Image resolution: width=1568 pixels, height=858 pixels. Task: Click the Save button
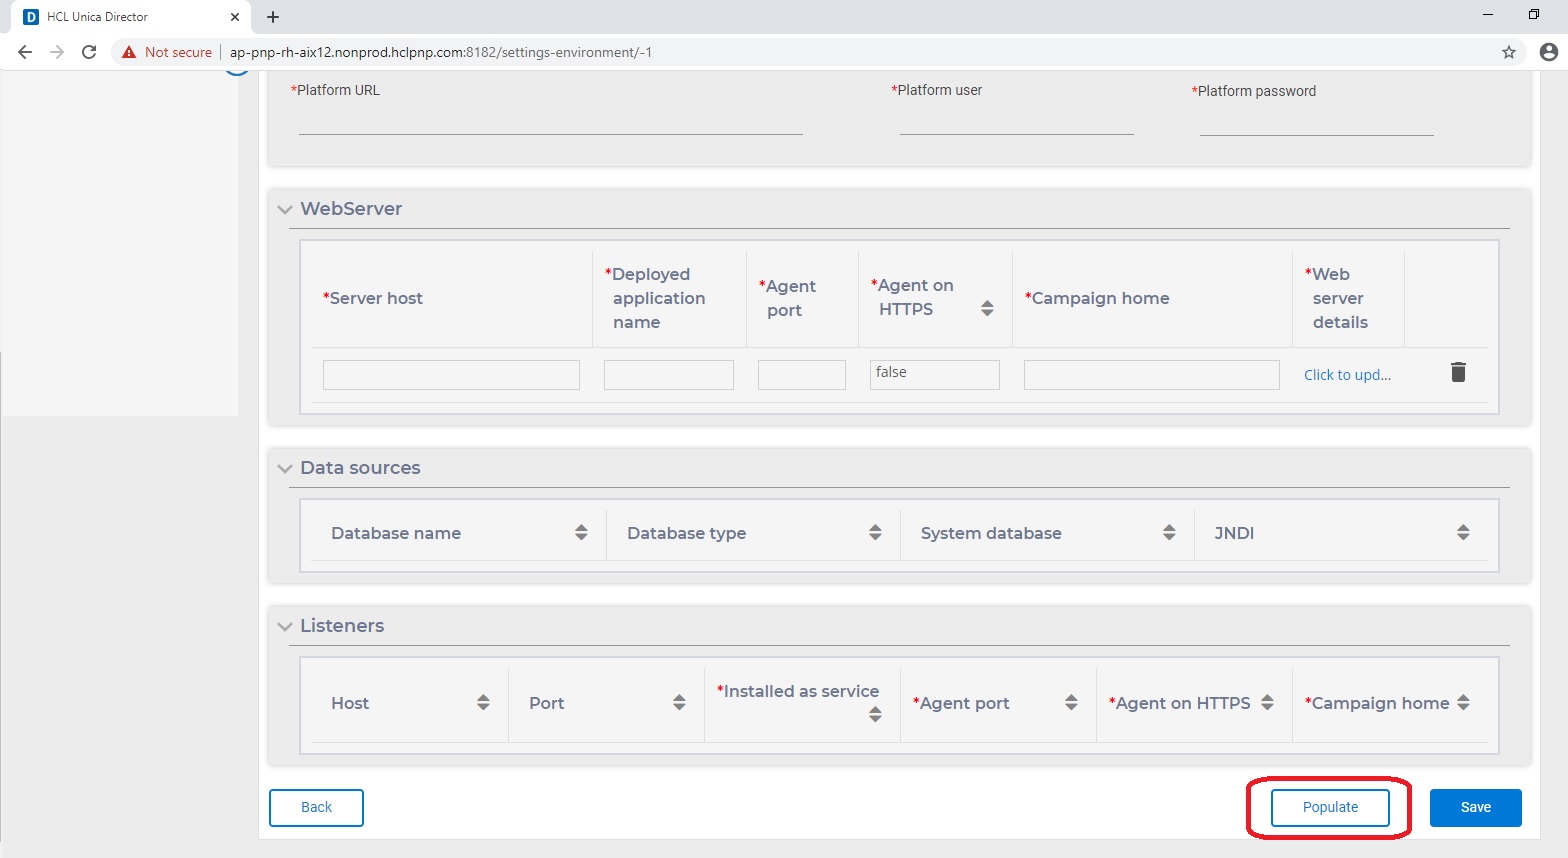click(x=1475, y=808)
